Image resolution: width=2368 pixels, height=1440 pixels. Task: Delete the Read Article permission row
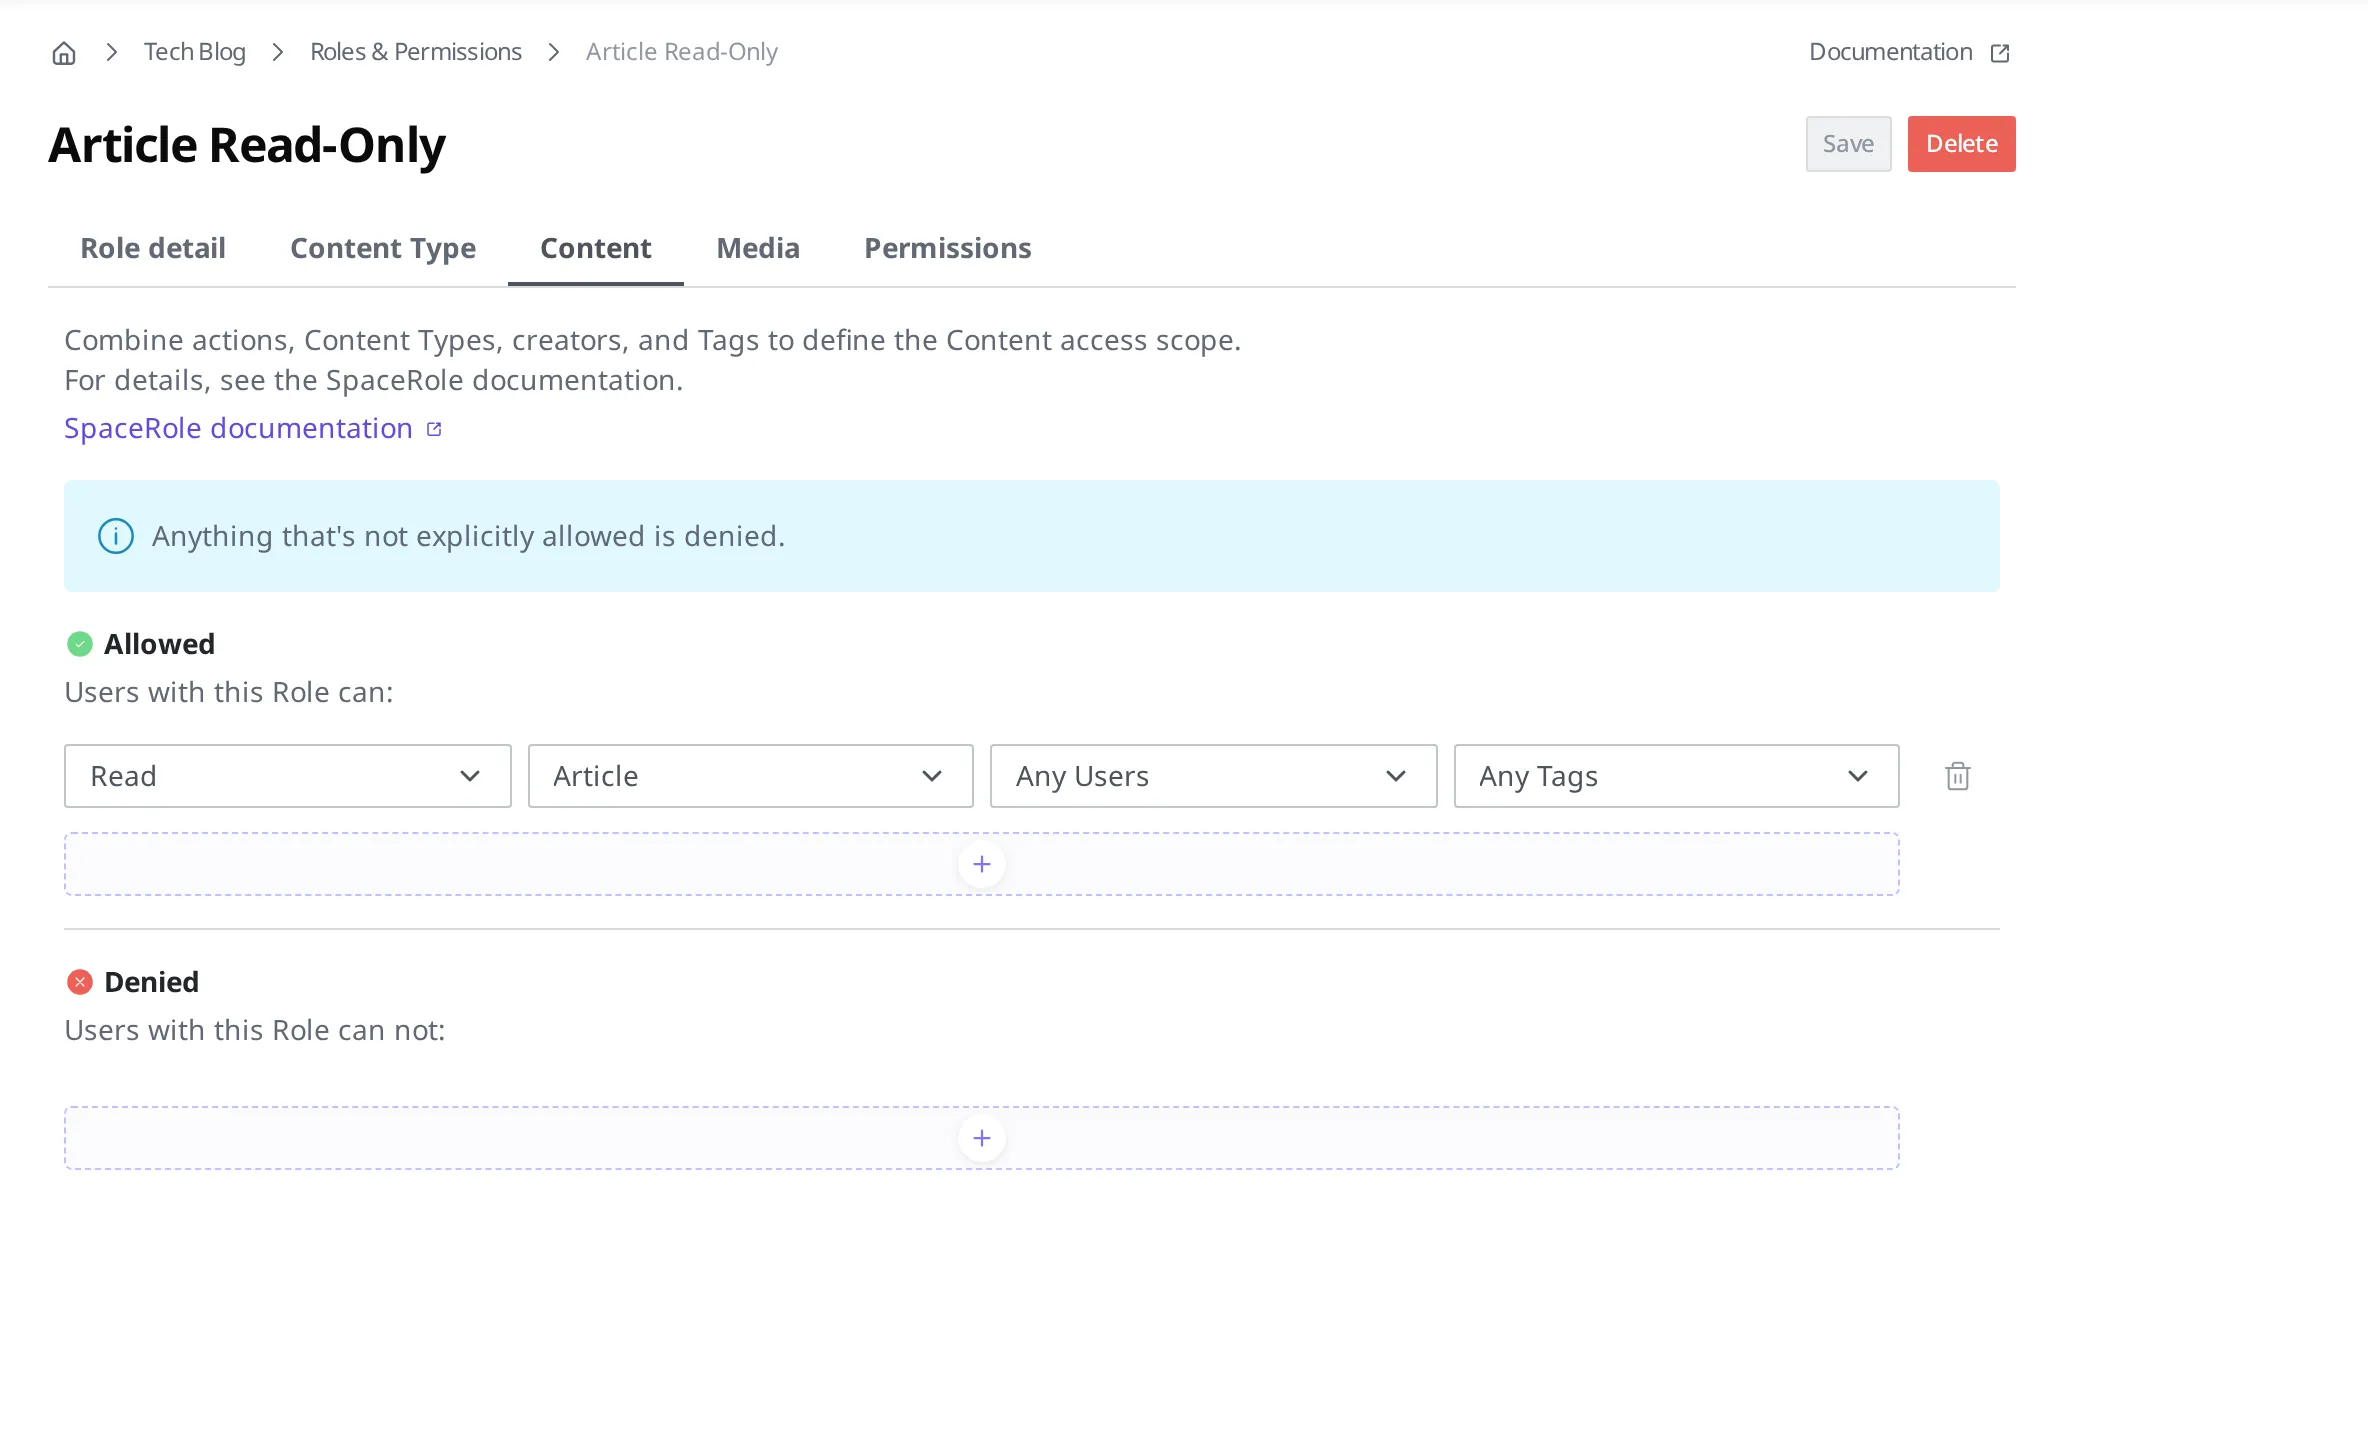click(x=1958, y=776)
